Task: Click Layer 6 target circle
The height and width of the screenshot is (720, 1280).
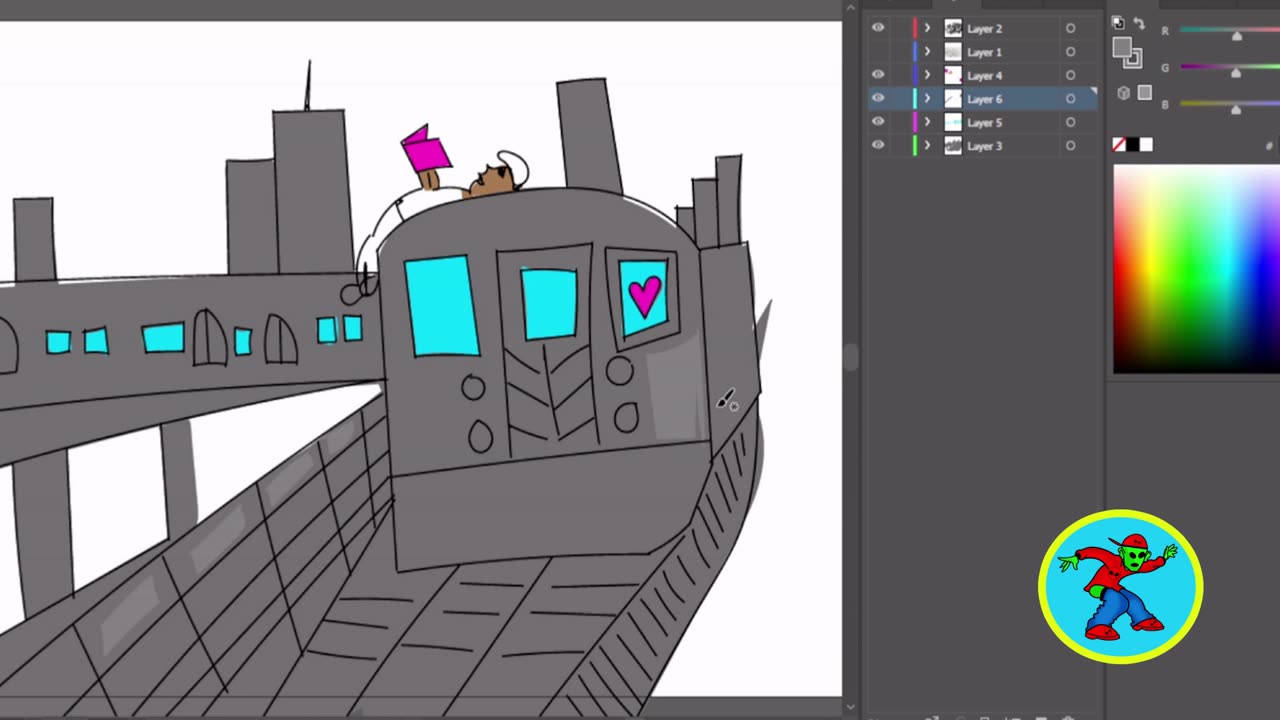Action: 1070,99
